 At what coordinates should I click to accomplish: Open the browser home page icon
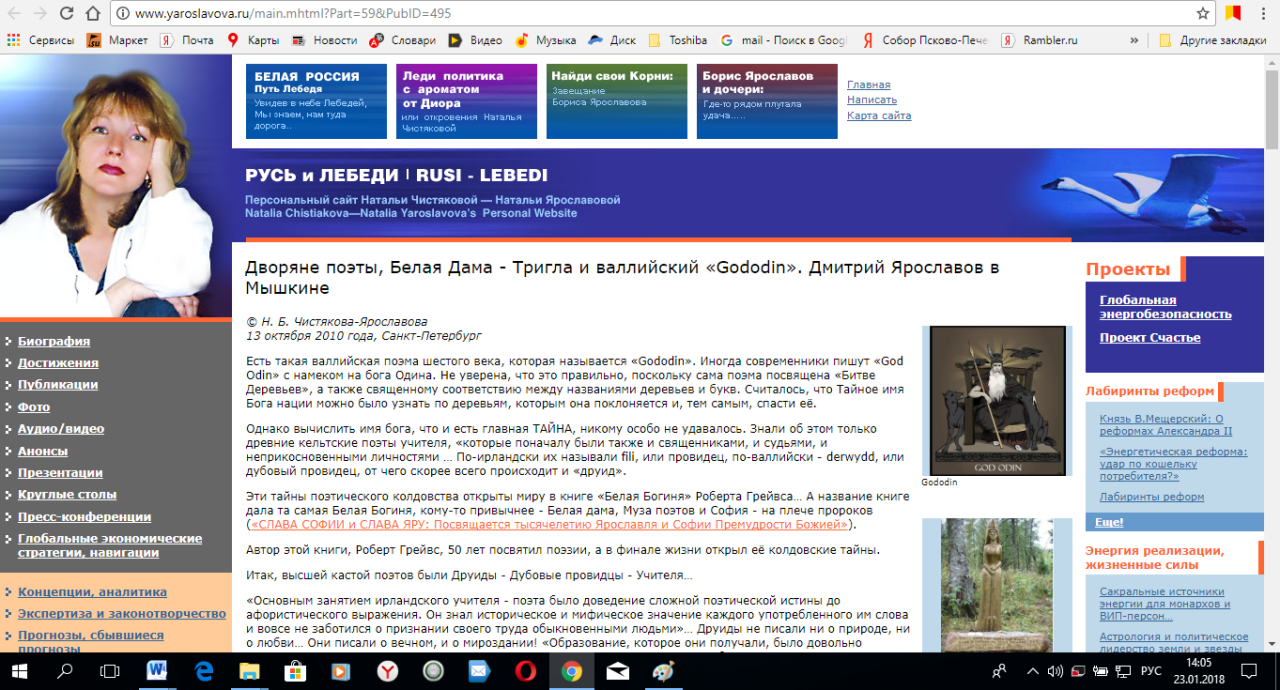93,14
